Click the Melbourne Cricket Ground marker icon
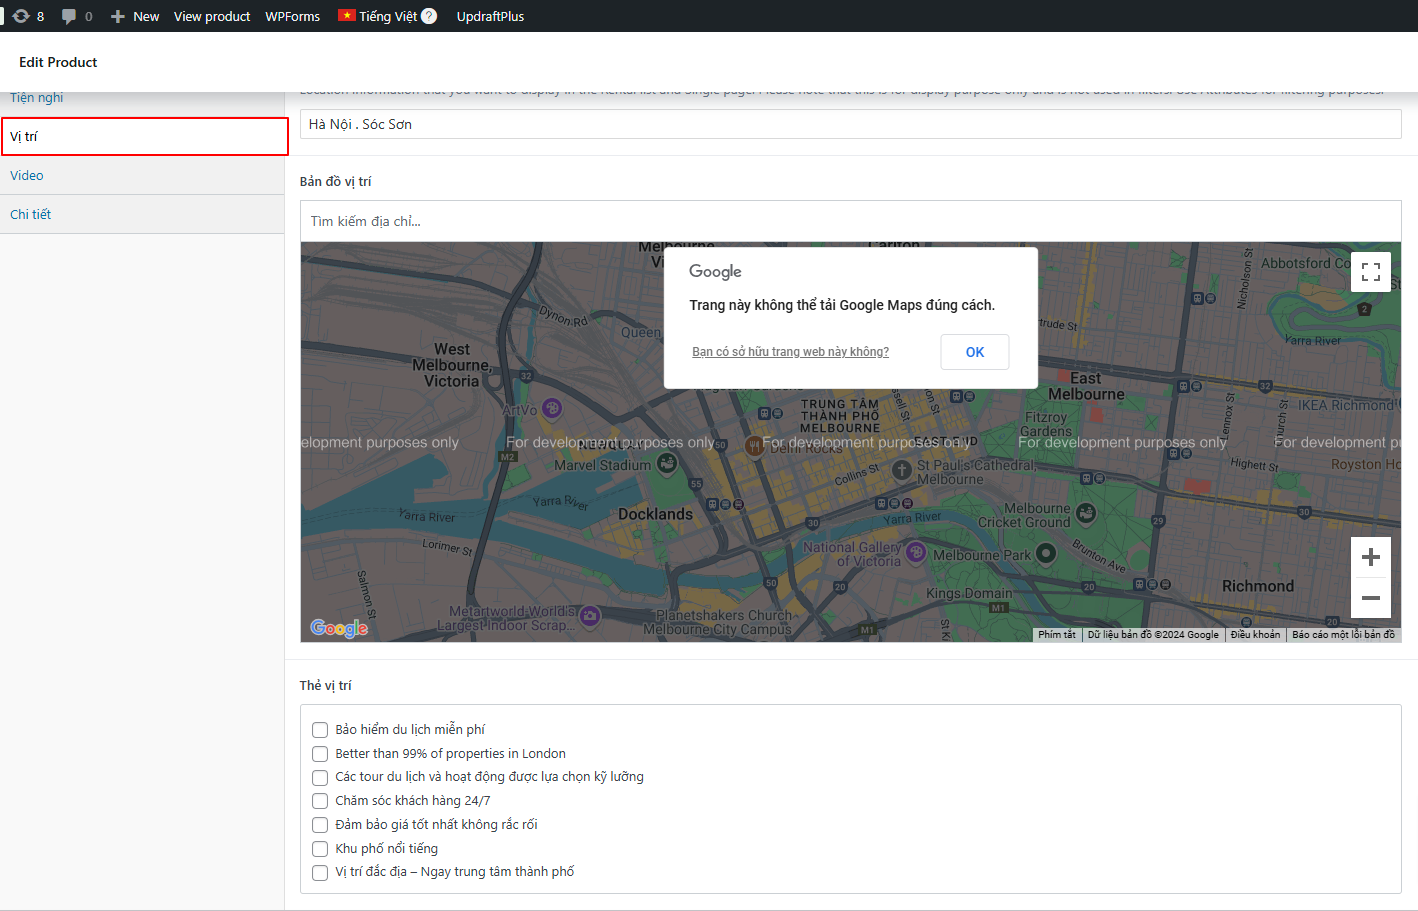 coord(1086,514)
